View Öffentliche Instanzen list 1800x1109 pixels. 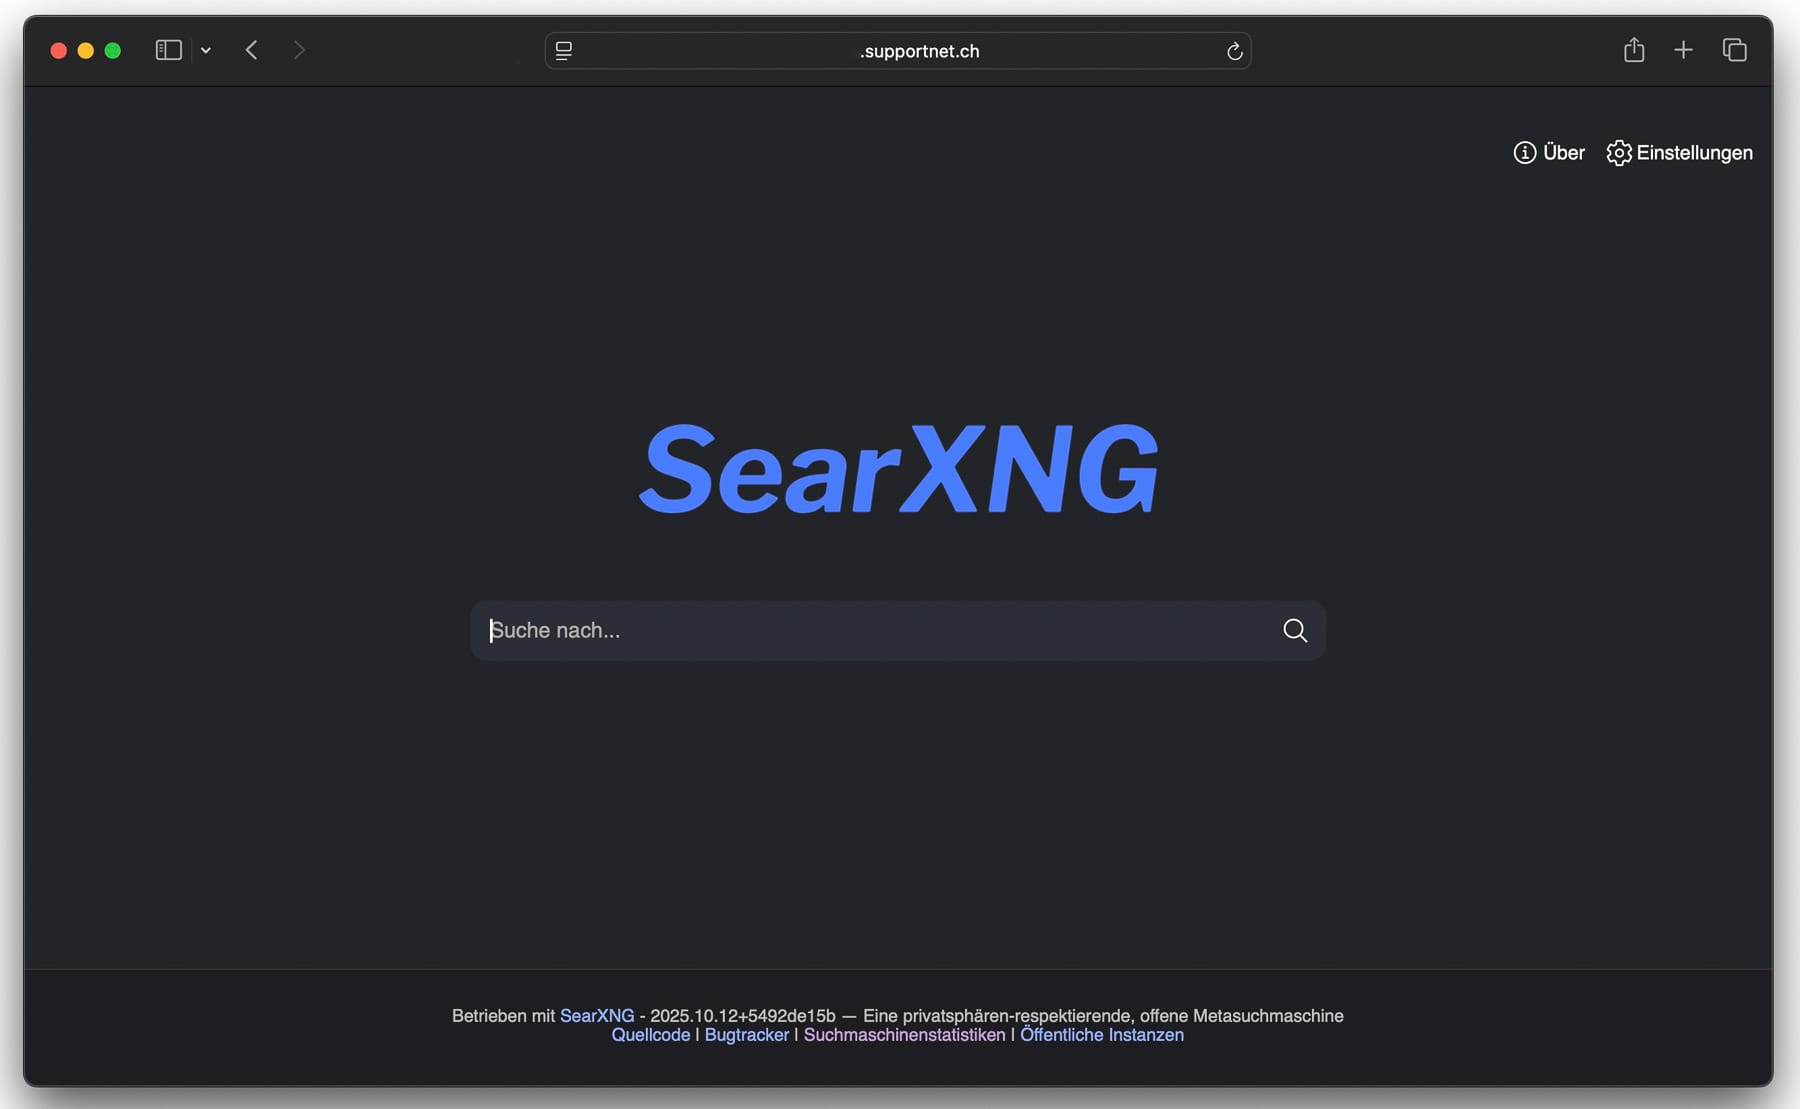[x=1101, y=1035]
